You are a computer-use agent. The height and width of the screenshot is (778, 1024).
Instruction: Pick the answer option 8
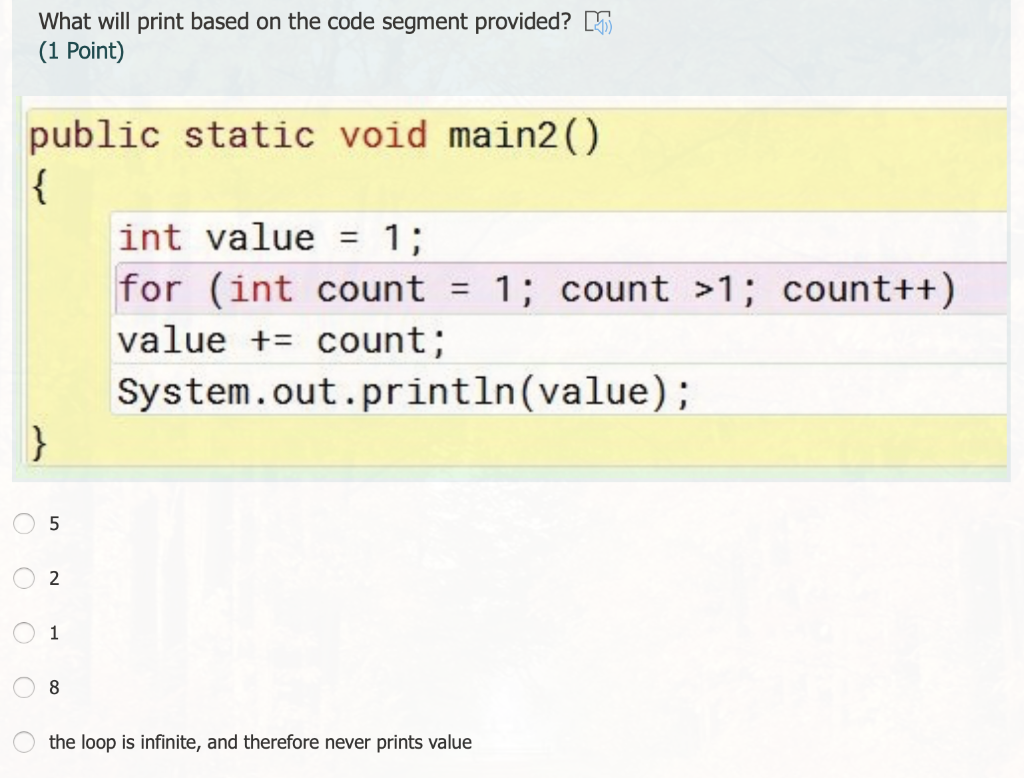(x=24, y=687)
